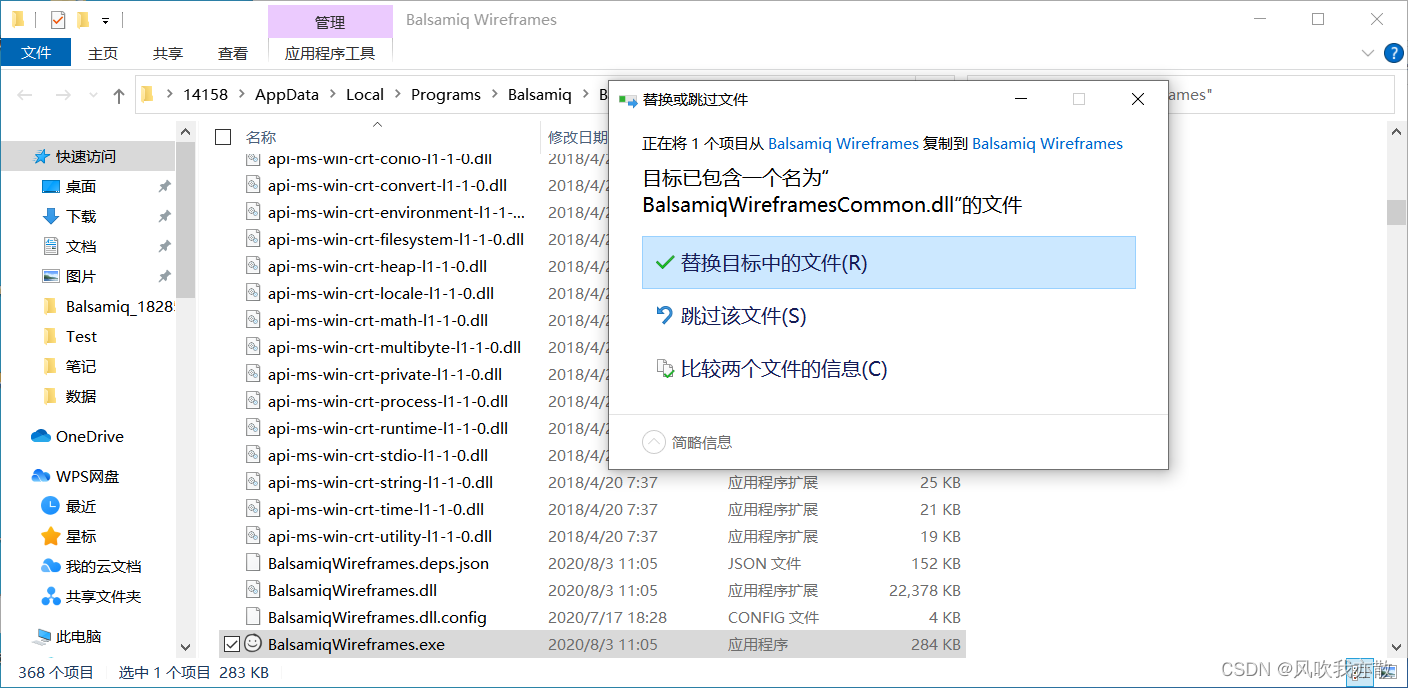This screenshot has height=688, width=1408.
Task: Open the 查看 ribbon tab
Action: (x=233, y=53)
